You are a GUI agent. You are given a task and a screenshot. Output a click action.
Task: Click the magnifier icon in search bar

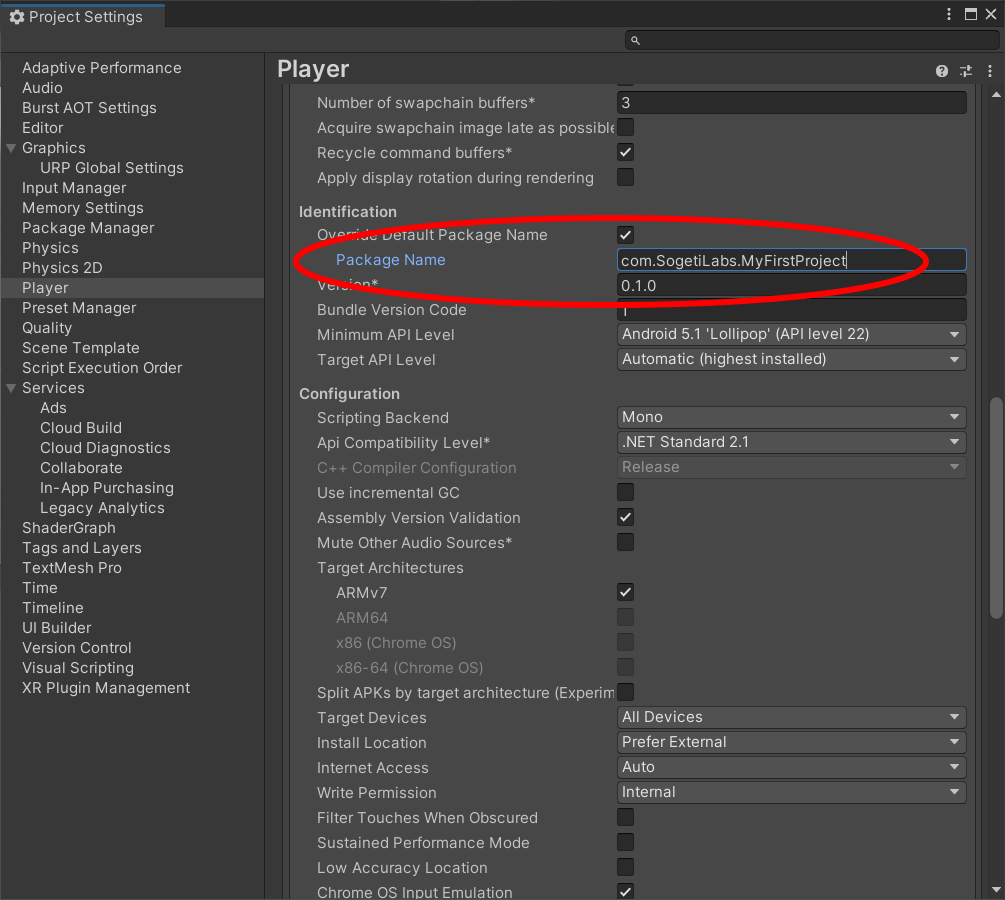[x=636, y=40]
